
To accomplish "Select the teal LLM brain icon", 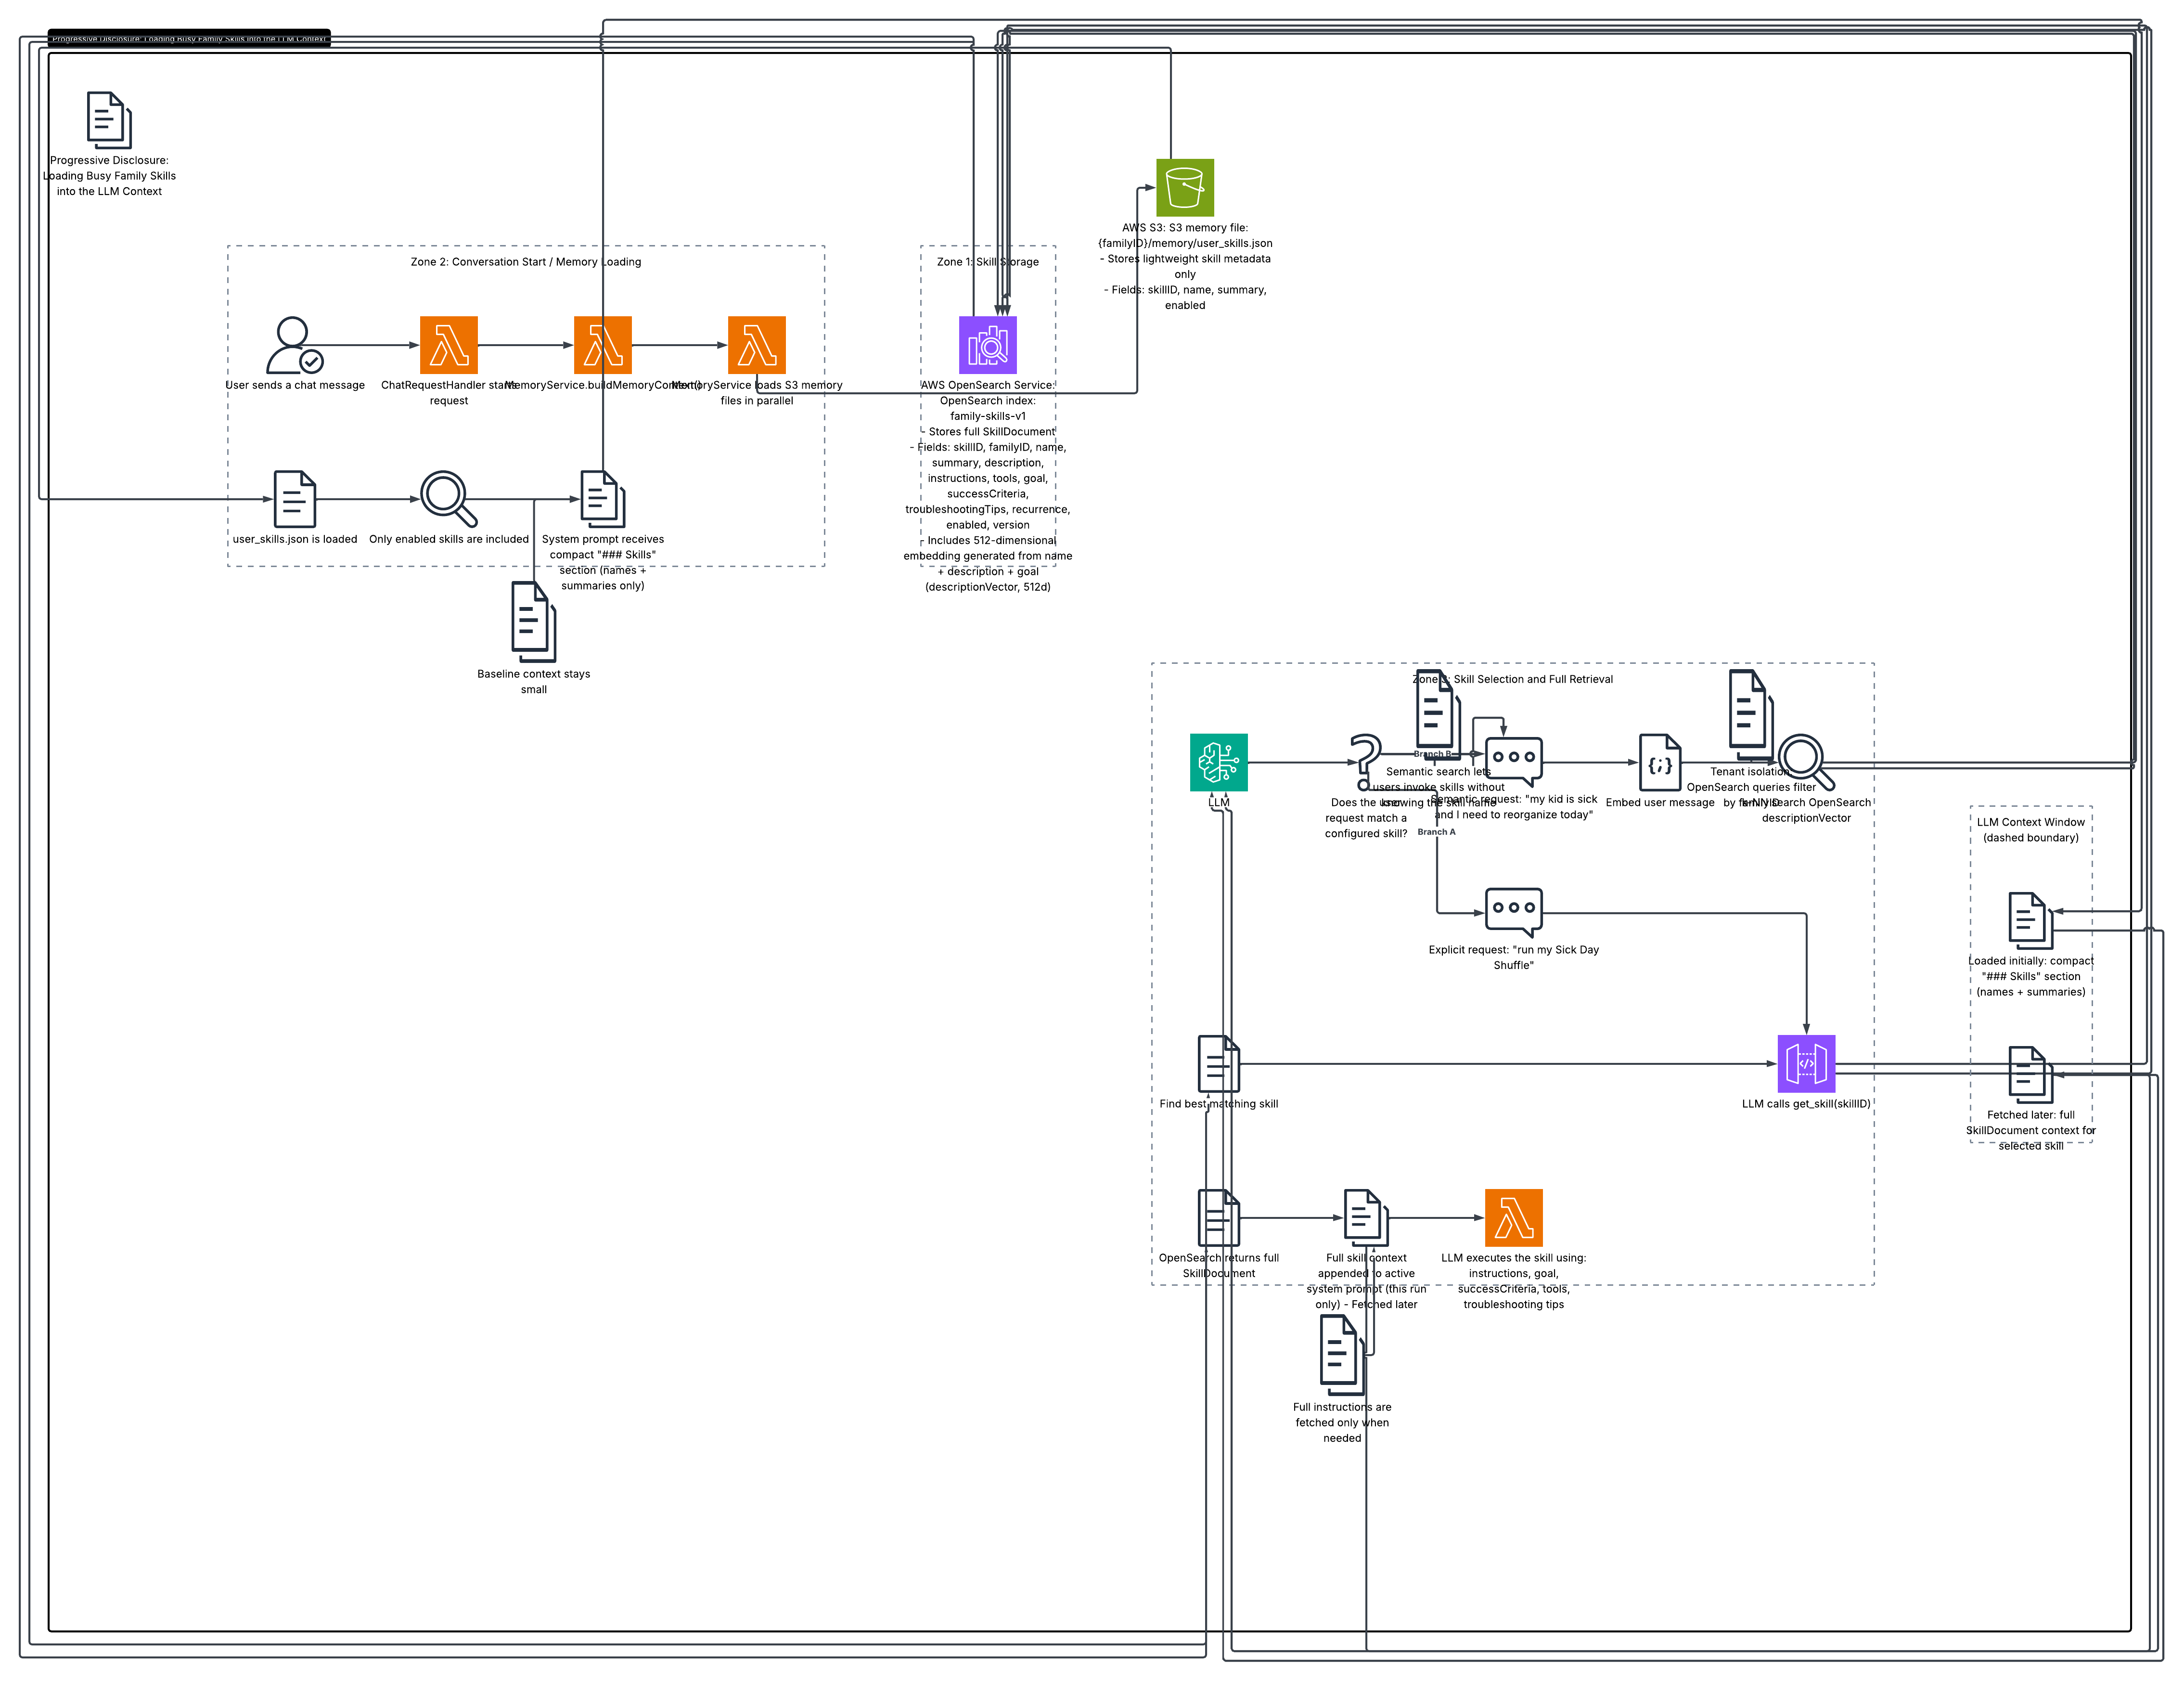I will click(1219, 762).
